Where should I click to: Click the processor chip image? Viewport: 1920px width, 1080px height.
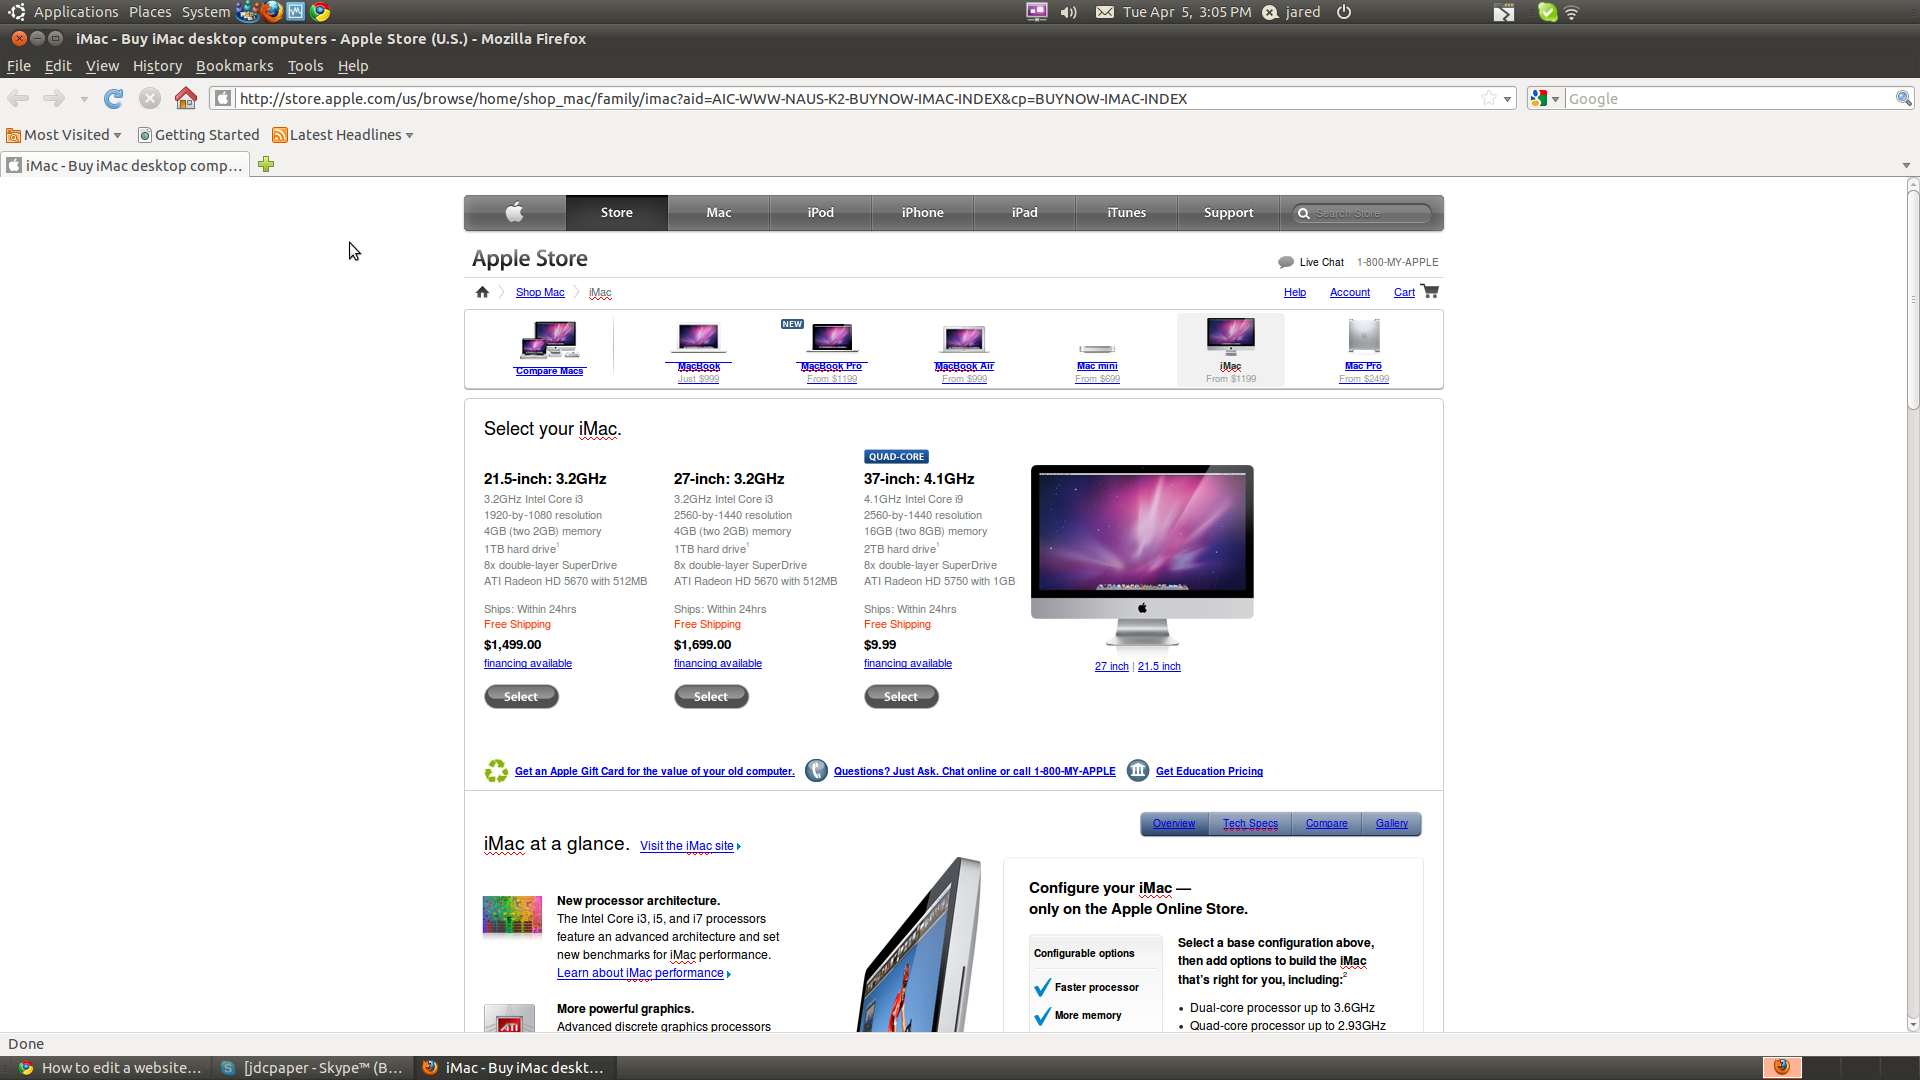tap(512, 915)
